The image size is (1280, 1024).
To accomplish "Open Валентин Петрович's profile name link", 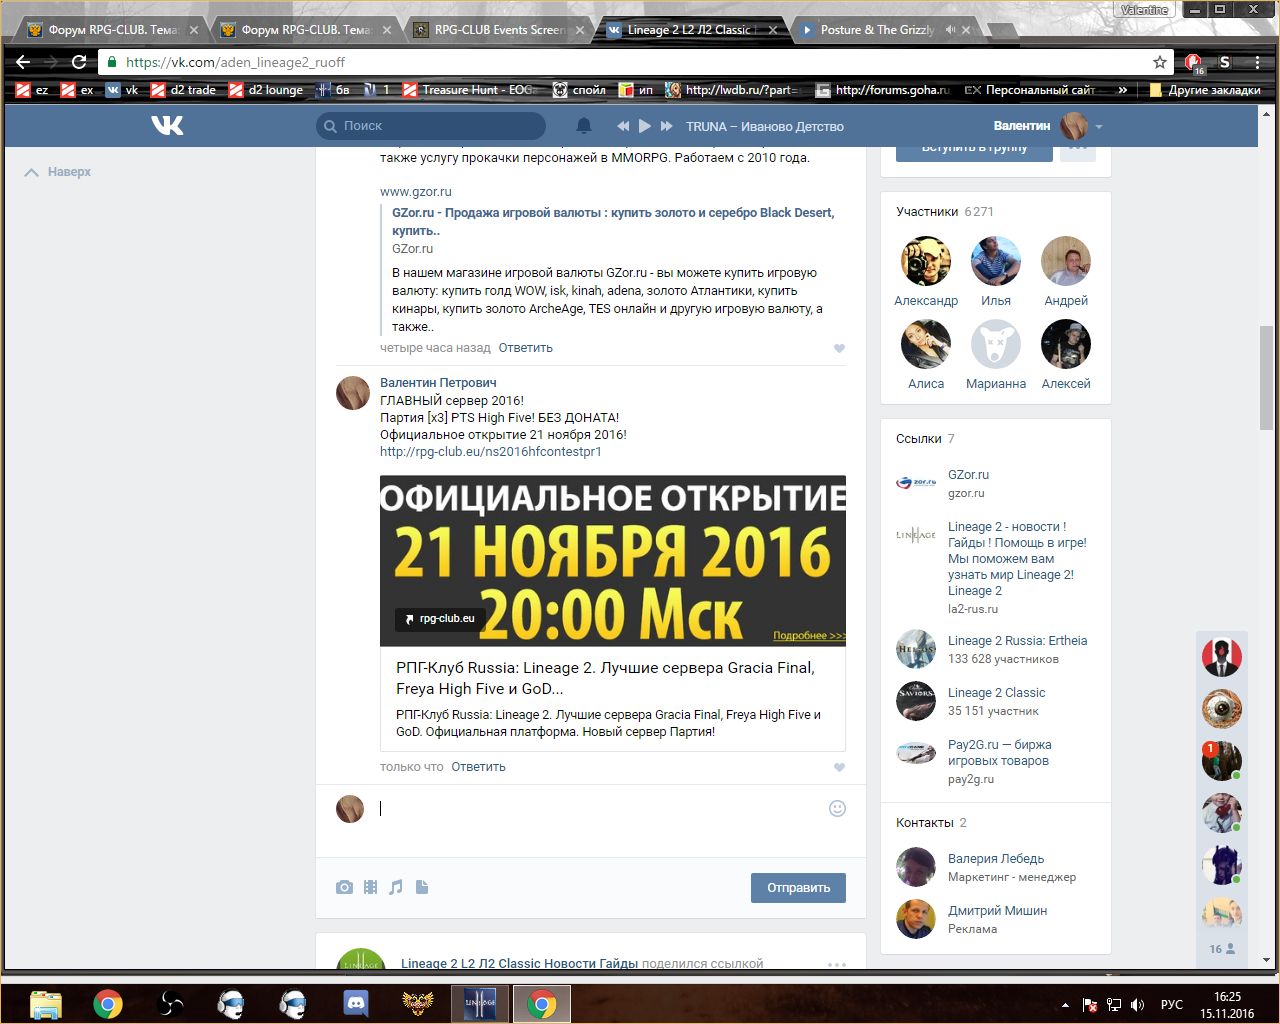I will [438, 383].
